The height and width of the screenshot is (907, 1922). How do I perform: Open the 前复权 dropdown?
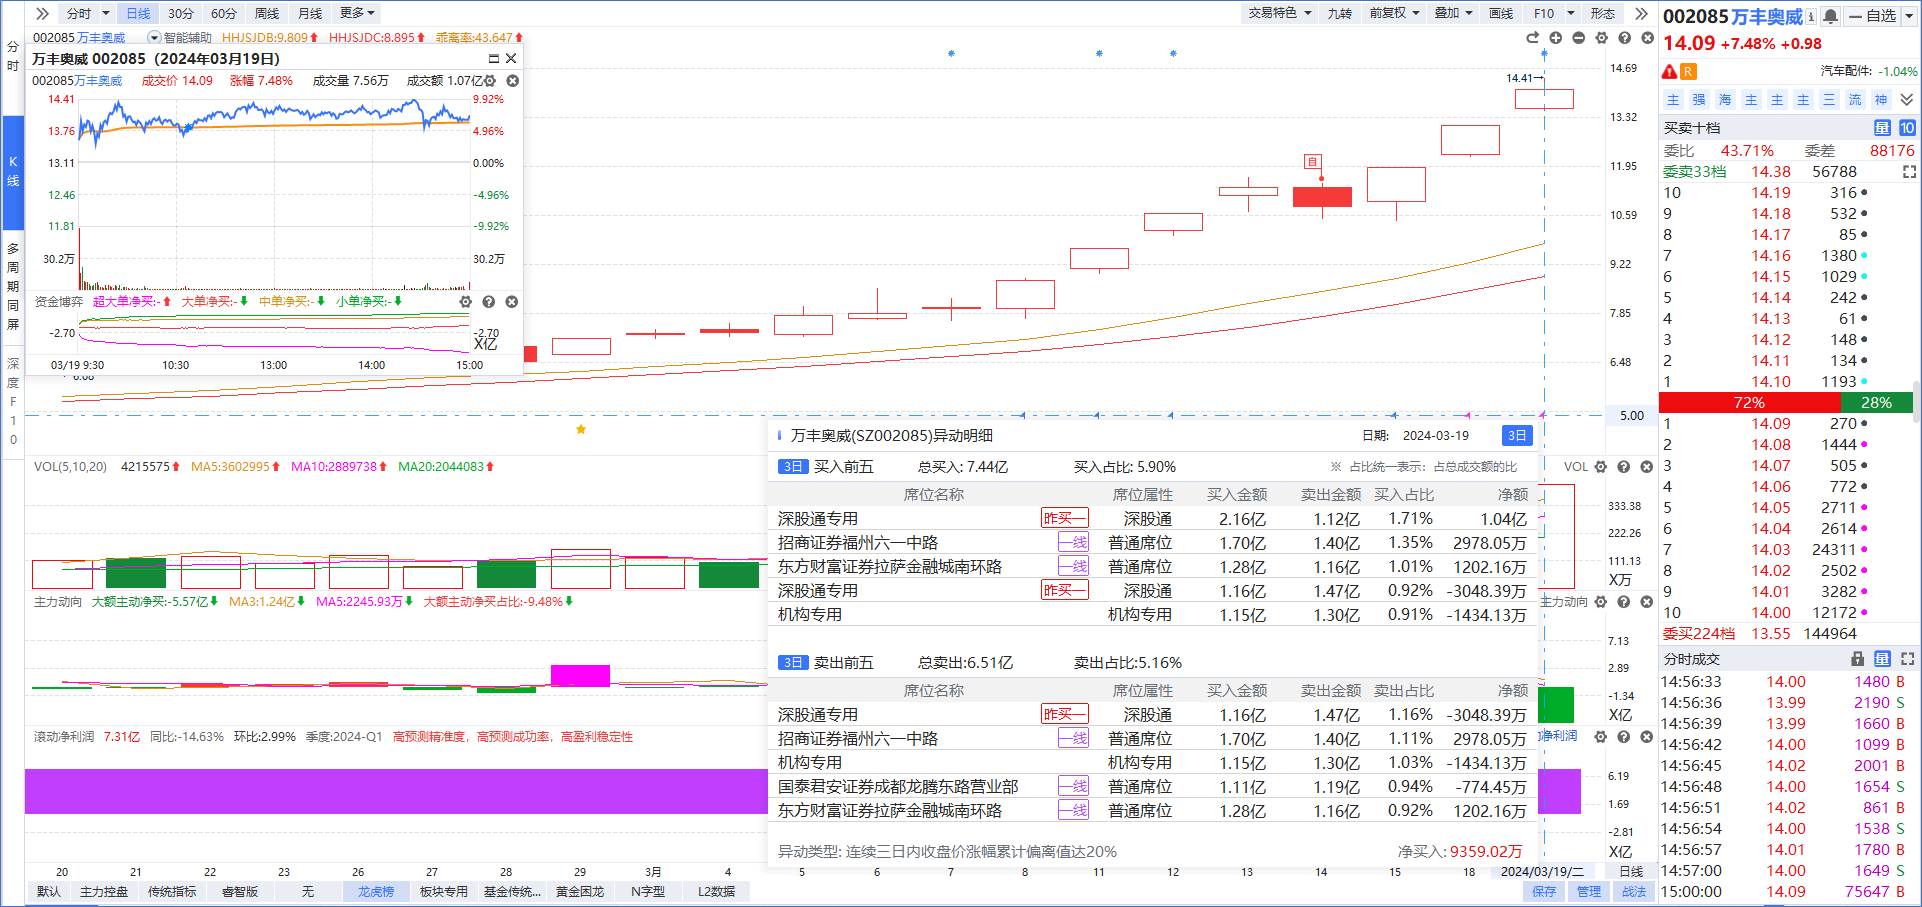1395,13
